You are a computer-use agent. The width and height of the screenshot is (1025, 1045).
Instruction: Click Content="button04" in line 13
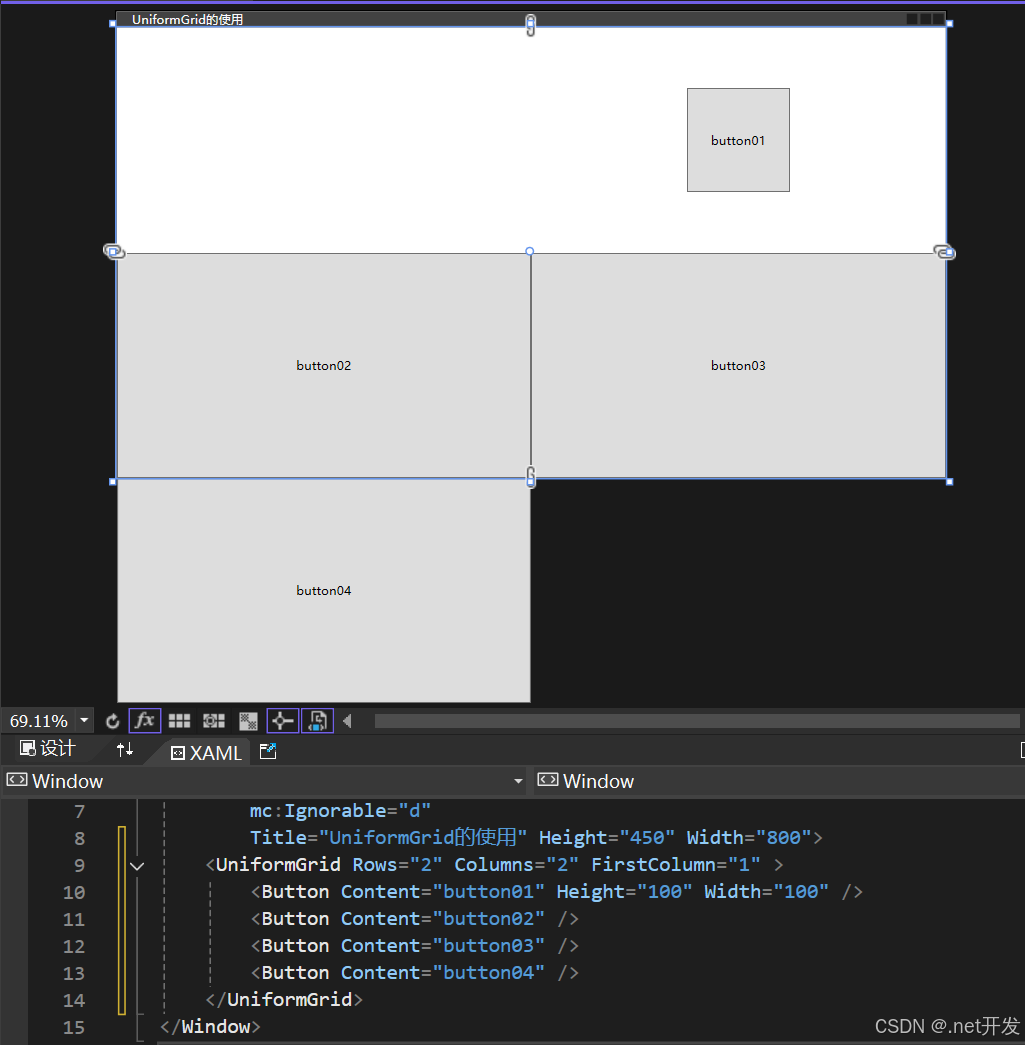[x=443, y=973]
